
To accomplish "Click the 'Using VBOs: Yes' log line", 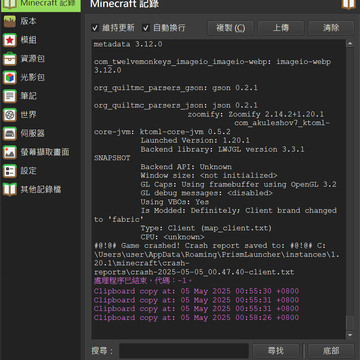I will point(175,202).
